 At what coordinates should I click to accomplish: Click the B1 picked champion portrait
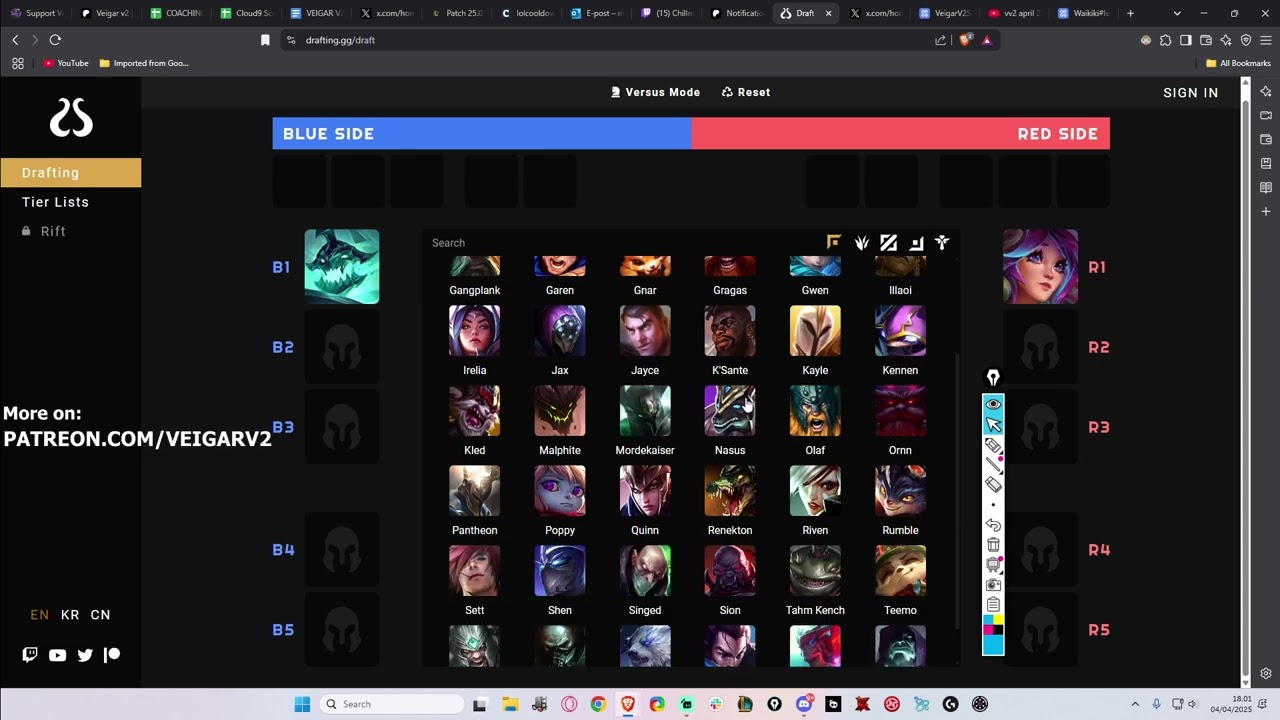point(342,267)
